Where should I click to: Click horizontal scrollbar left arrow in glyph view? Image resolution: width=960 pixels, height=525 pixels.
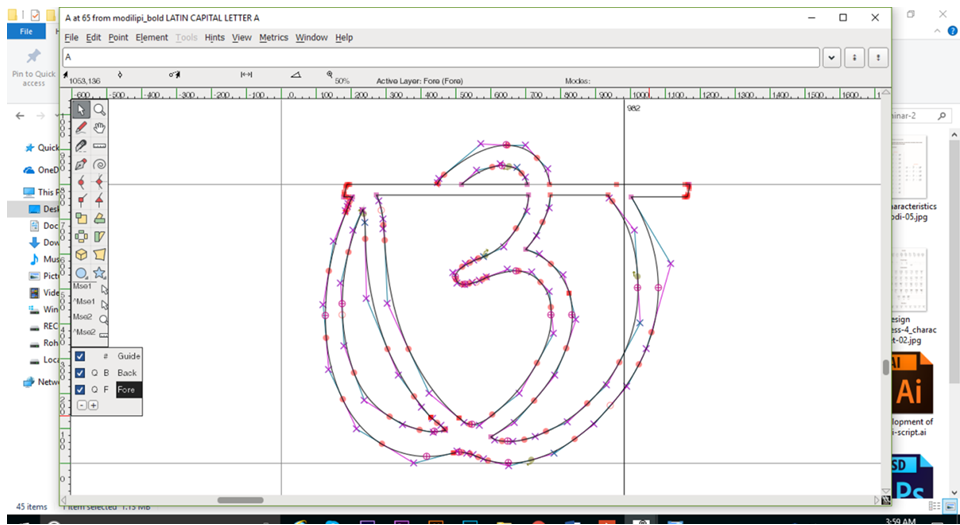(x=65, y=501)
